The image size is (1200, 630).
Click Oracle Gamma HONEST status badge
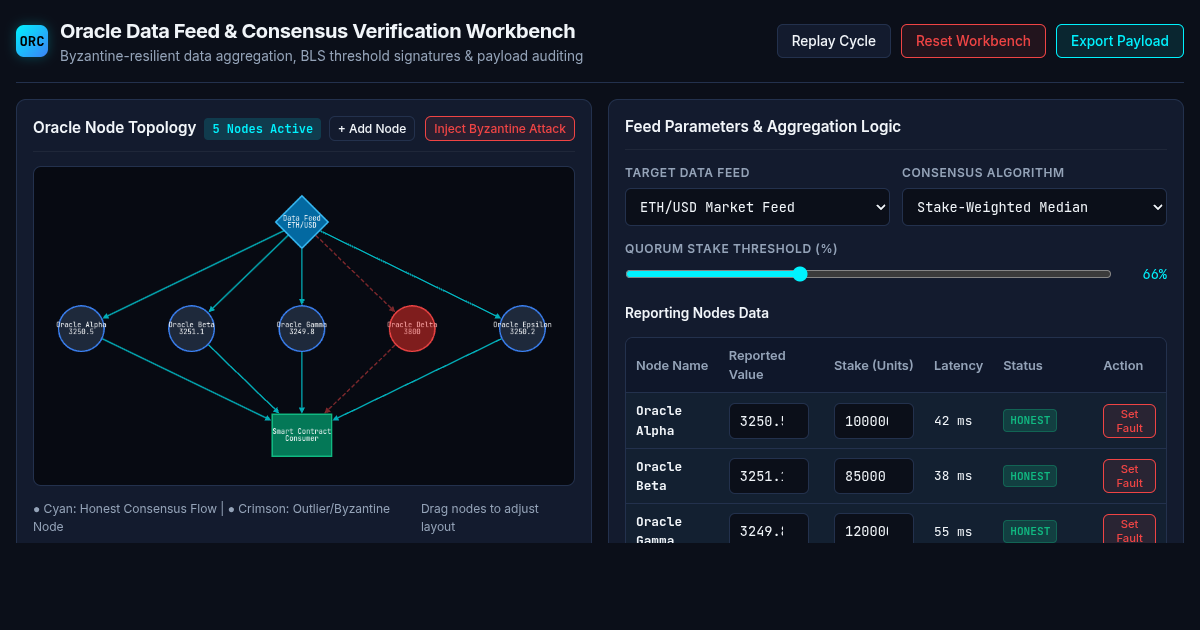coord(1030,531)
